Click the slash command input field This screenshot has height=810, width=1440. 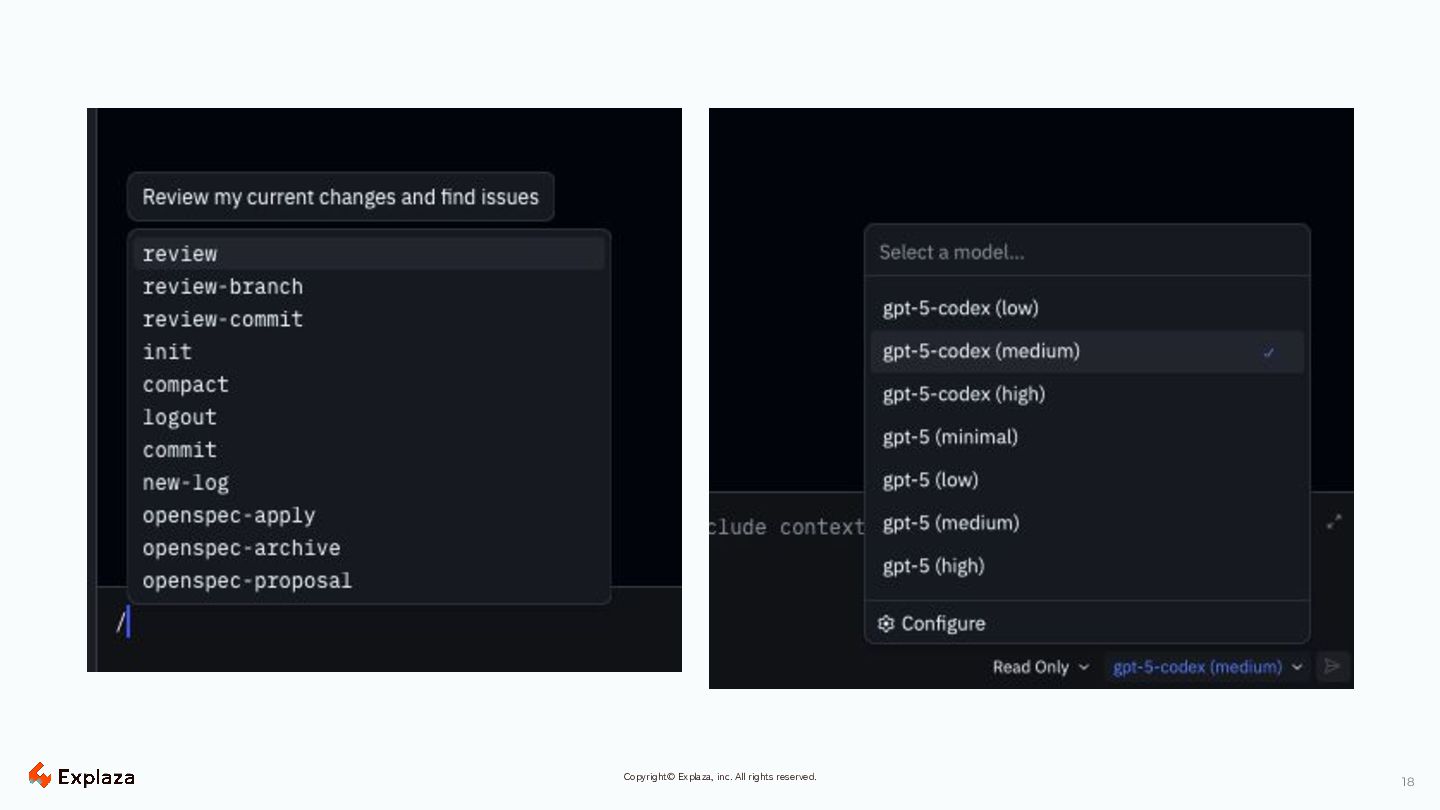390,628
